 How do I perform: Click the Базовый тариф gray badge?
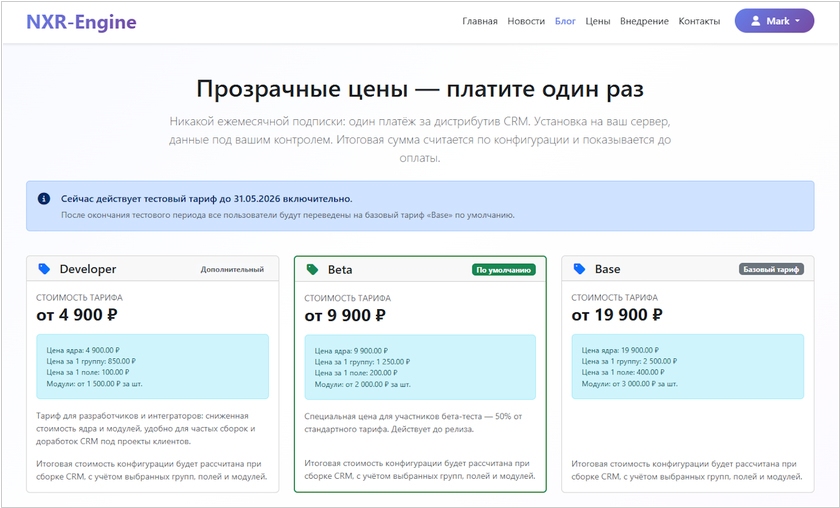click(771, 269)
